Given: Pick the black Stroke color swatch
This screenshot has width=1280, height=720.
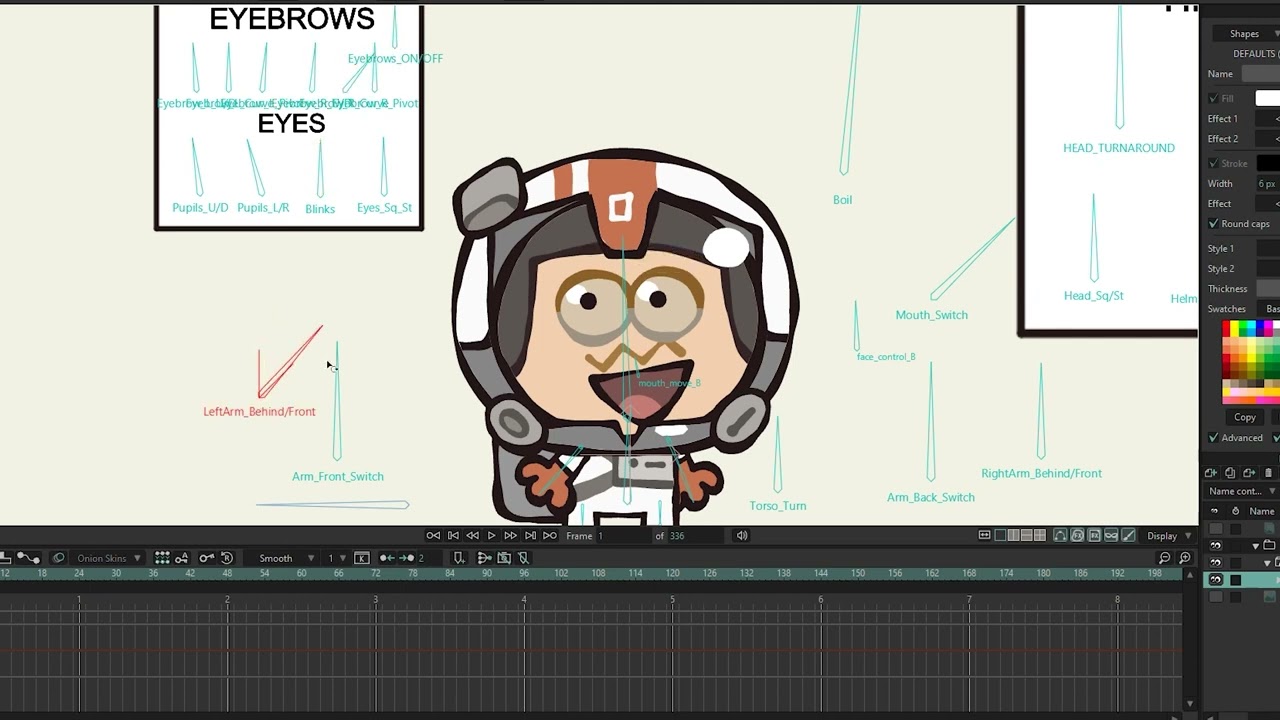Looking at the screenshot, I should tap(1268, 163).
